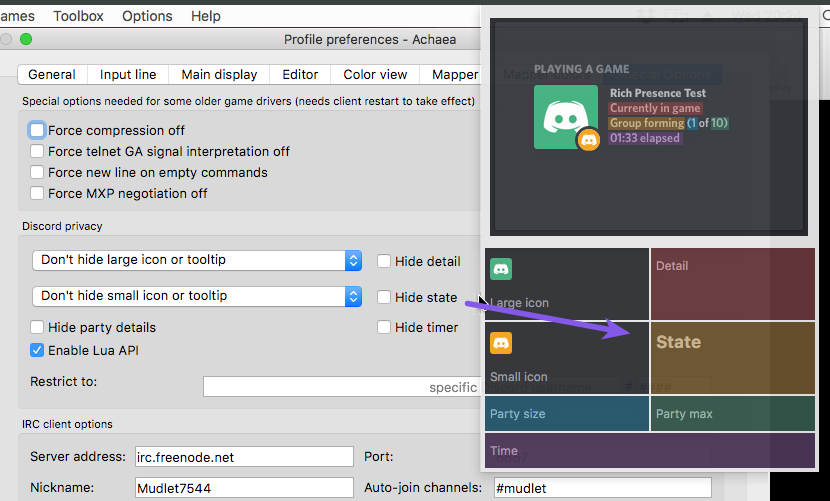Open the Color view tab
830x501 pixels.
[375, 75]
